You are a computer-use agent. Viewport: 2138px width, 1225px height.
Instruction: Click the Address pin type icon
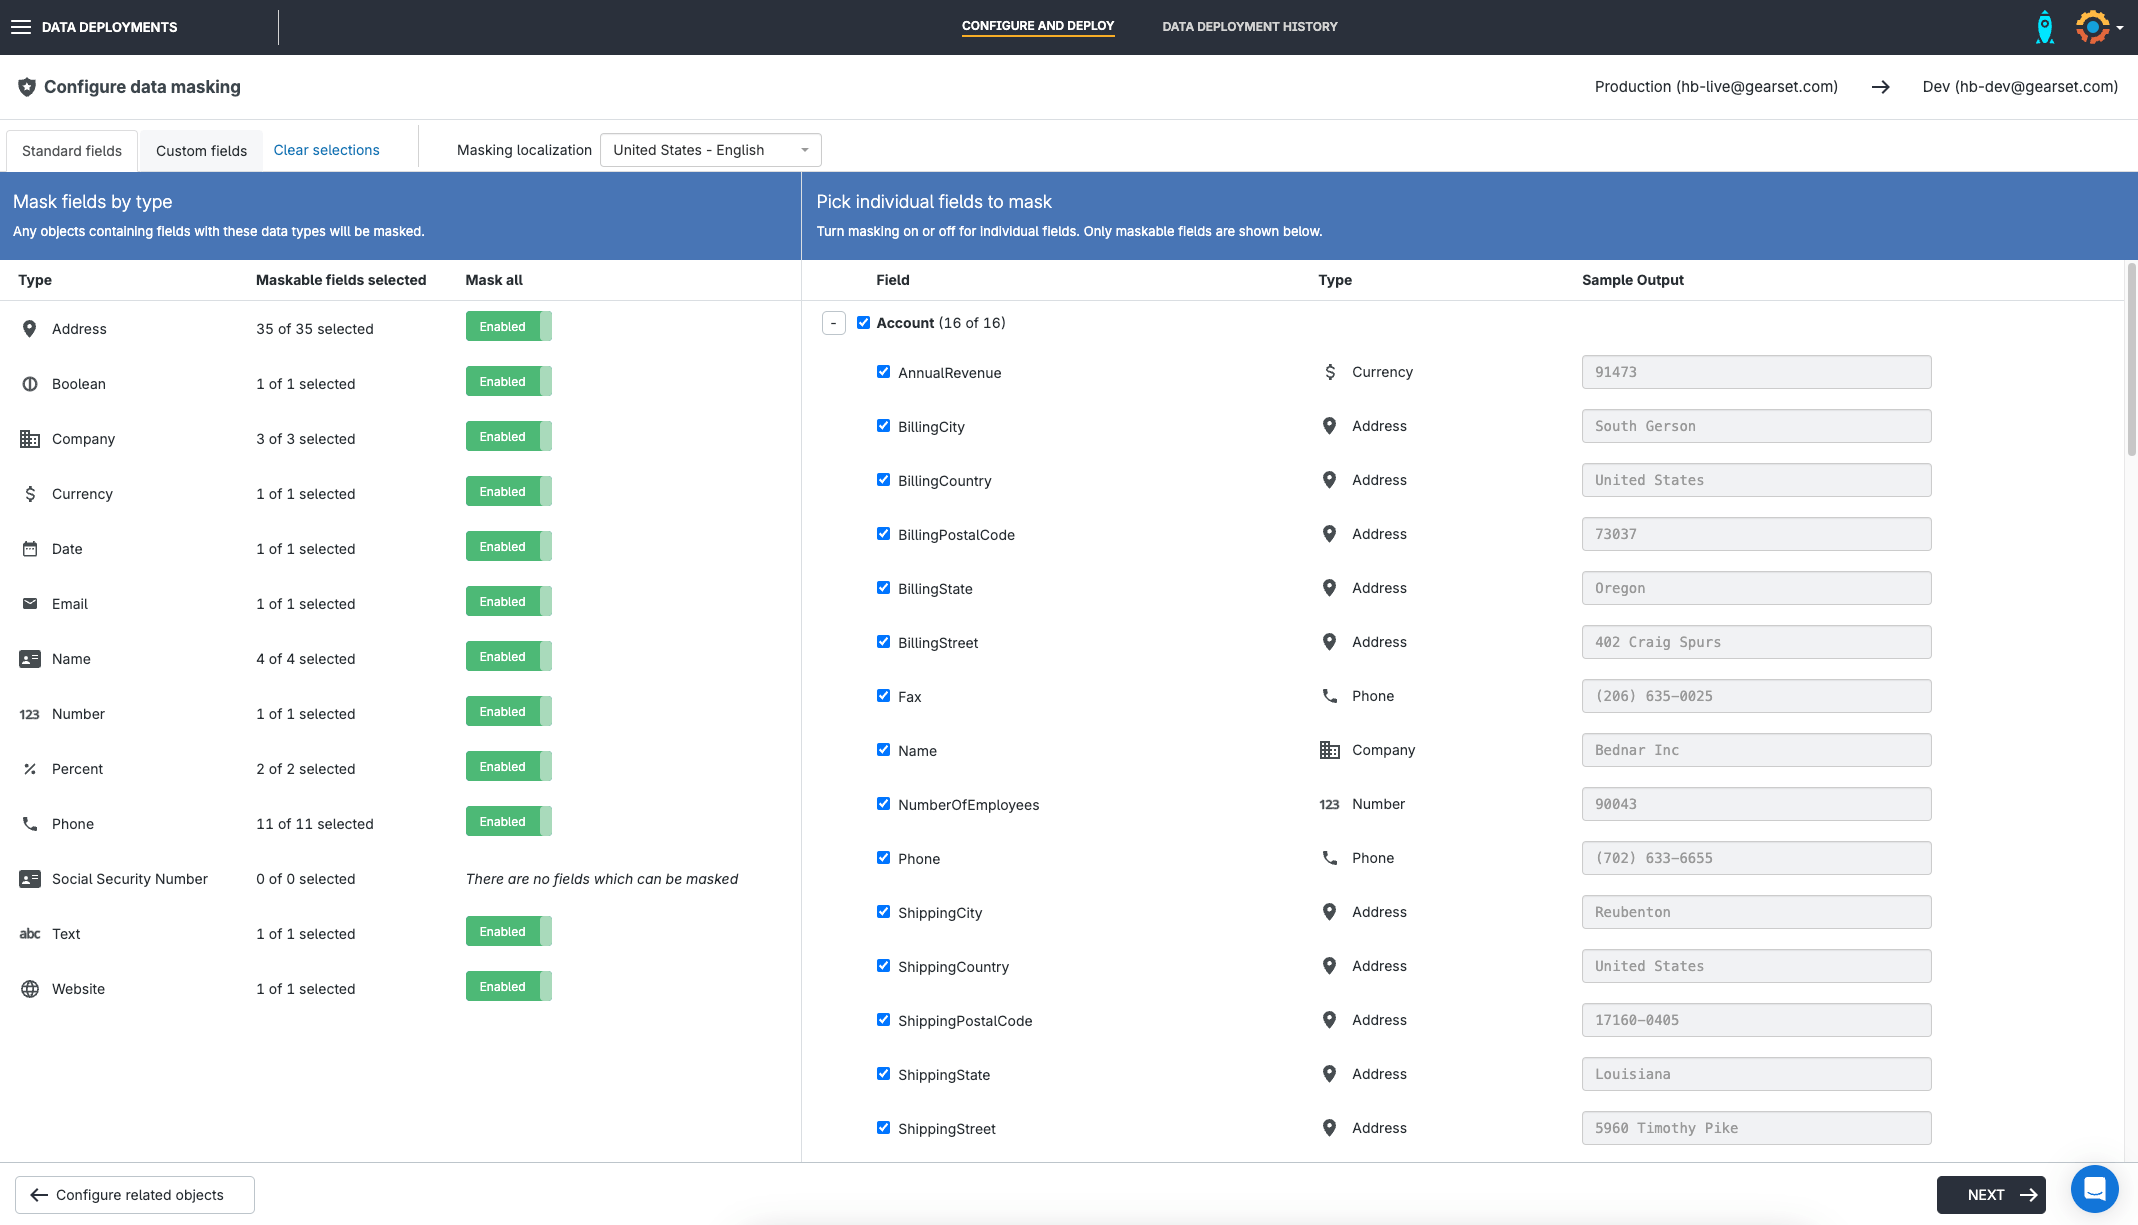click(30, 329)
